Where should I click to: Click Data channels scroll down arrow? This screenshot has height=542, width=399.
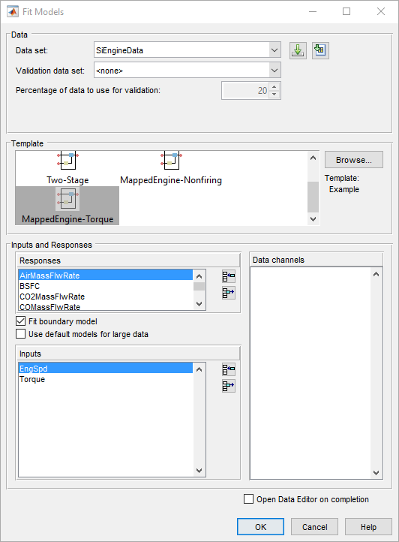376,473
